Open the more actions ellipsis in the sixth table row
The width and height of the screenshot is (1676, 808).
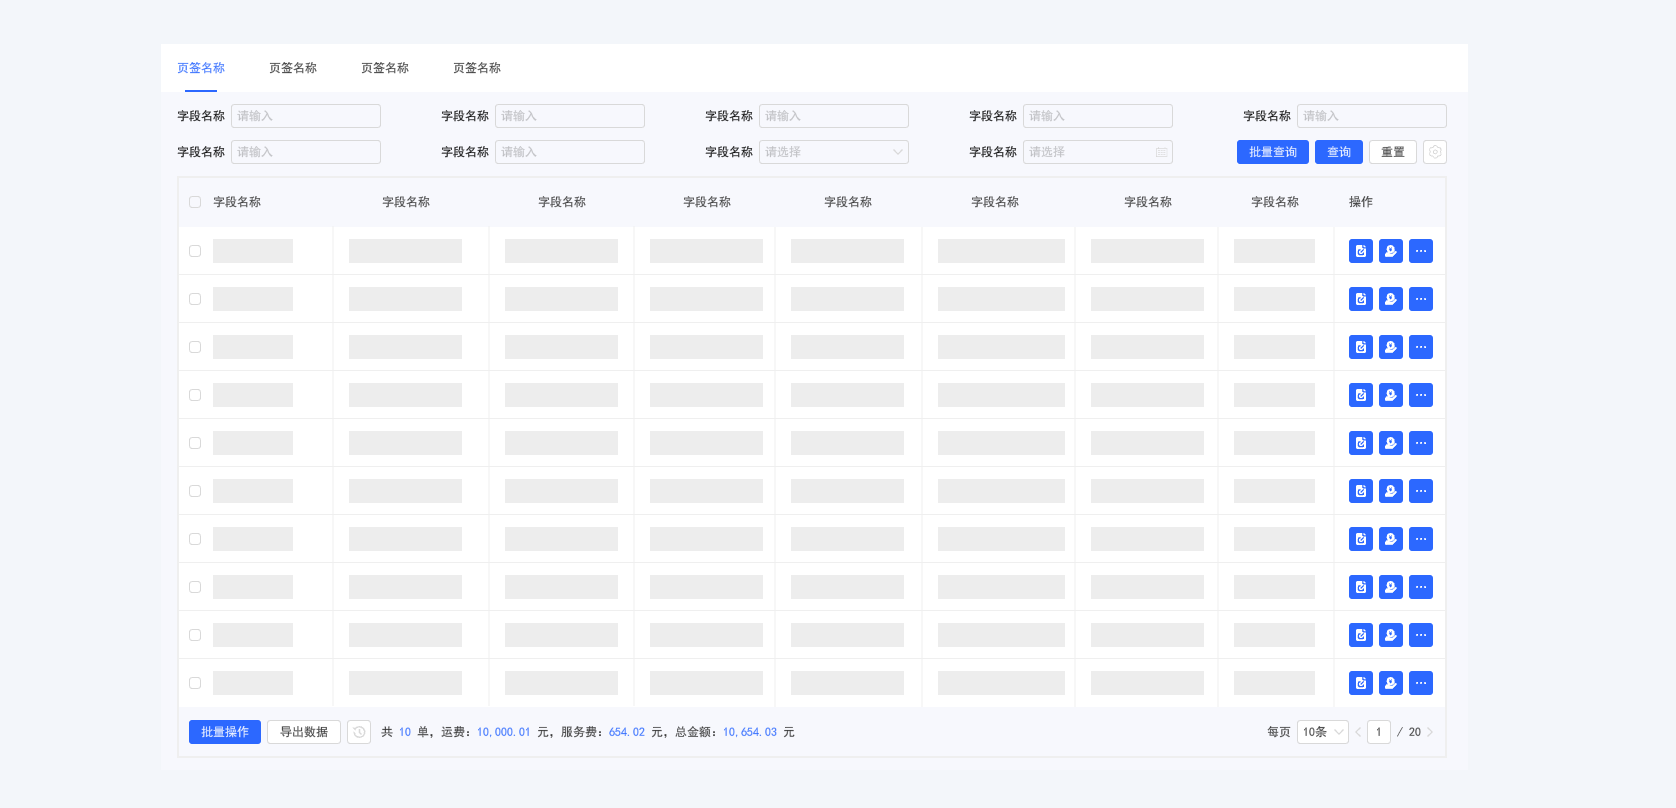(x=1420, y=491)
